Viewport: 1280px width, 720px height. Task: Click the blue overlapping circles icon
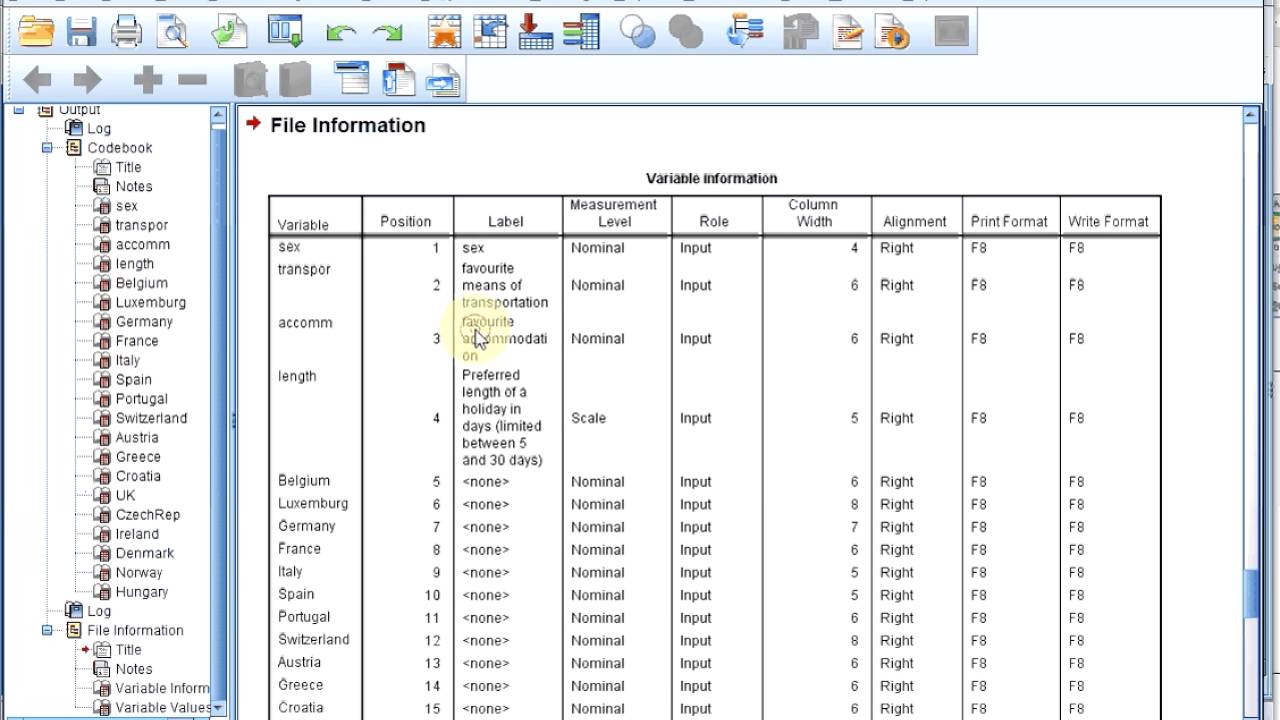pos(637,32)
